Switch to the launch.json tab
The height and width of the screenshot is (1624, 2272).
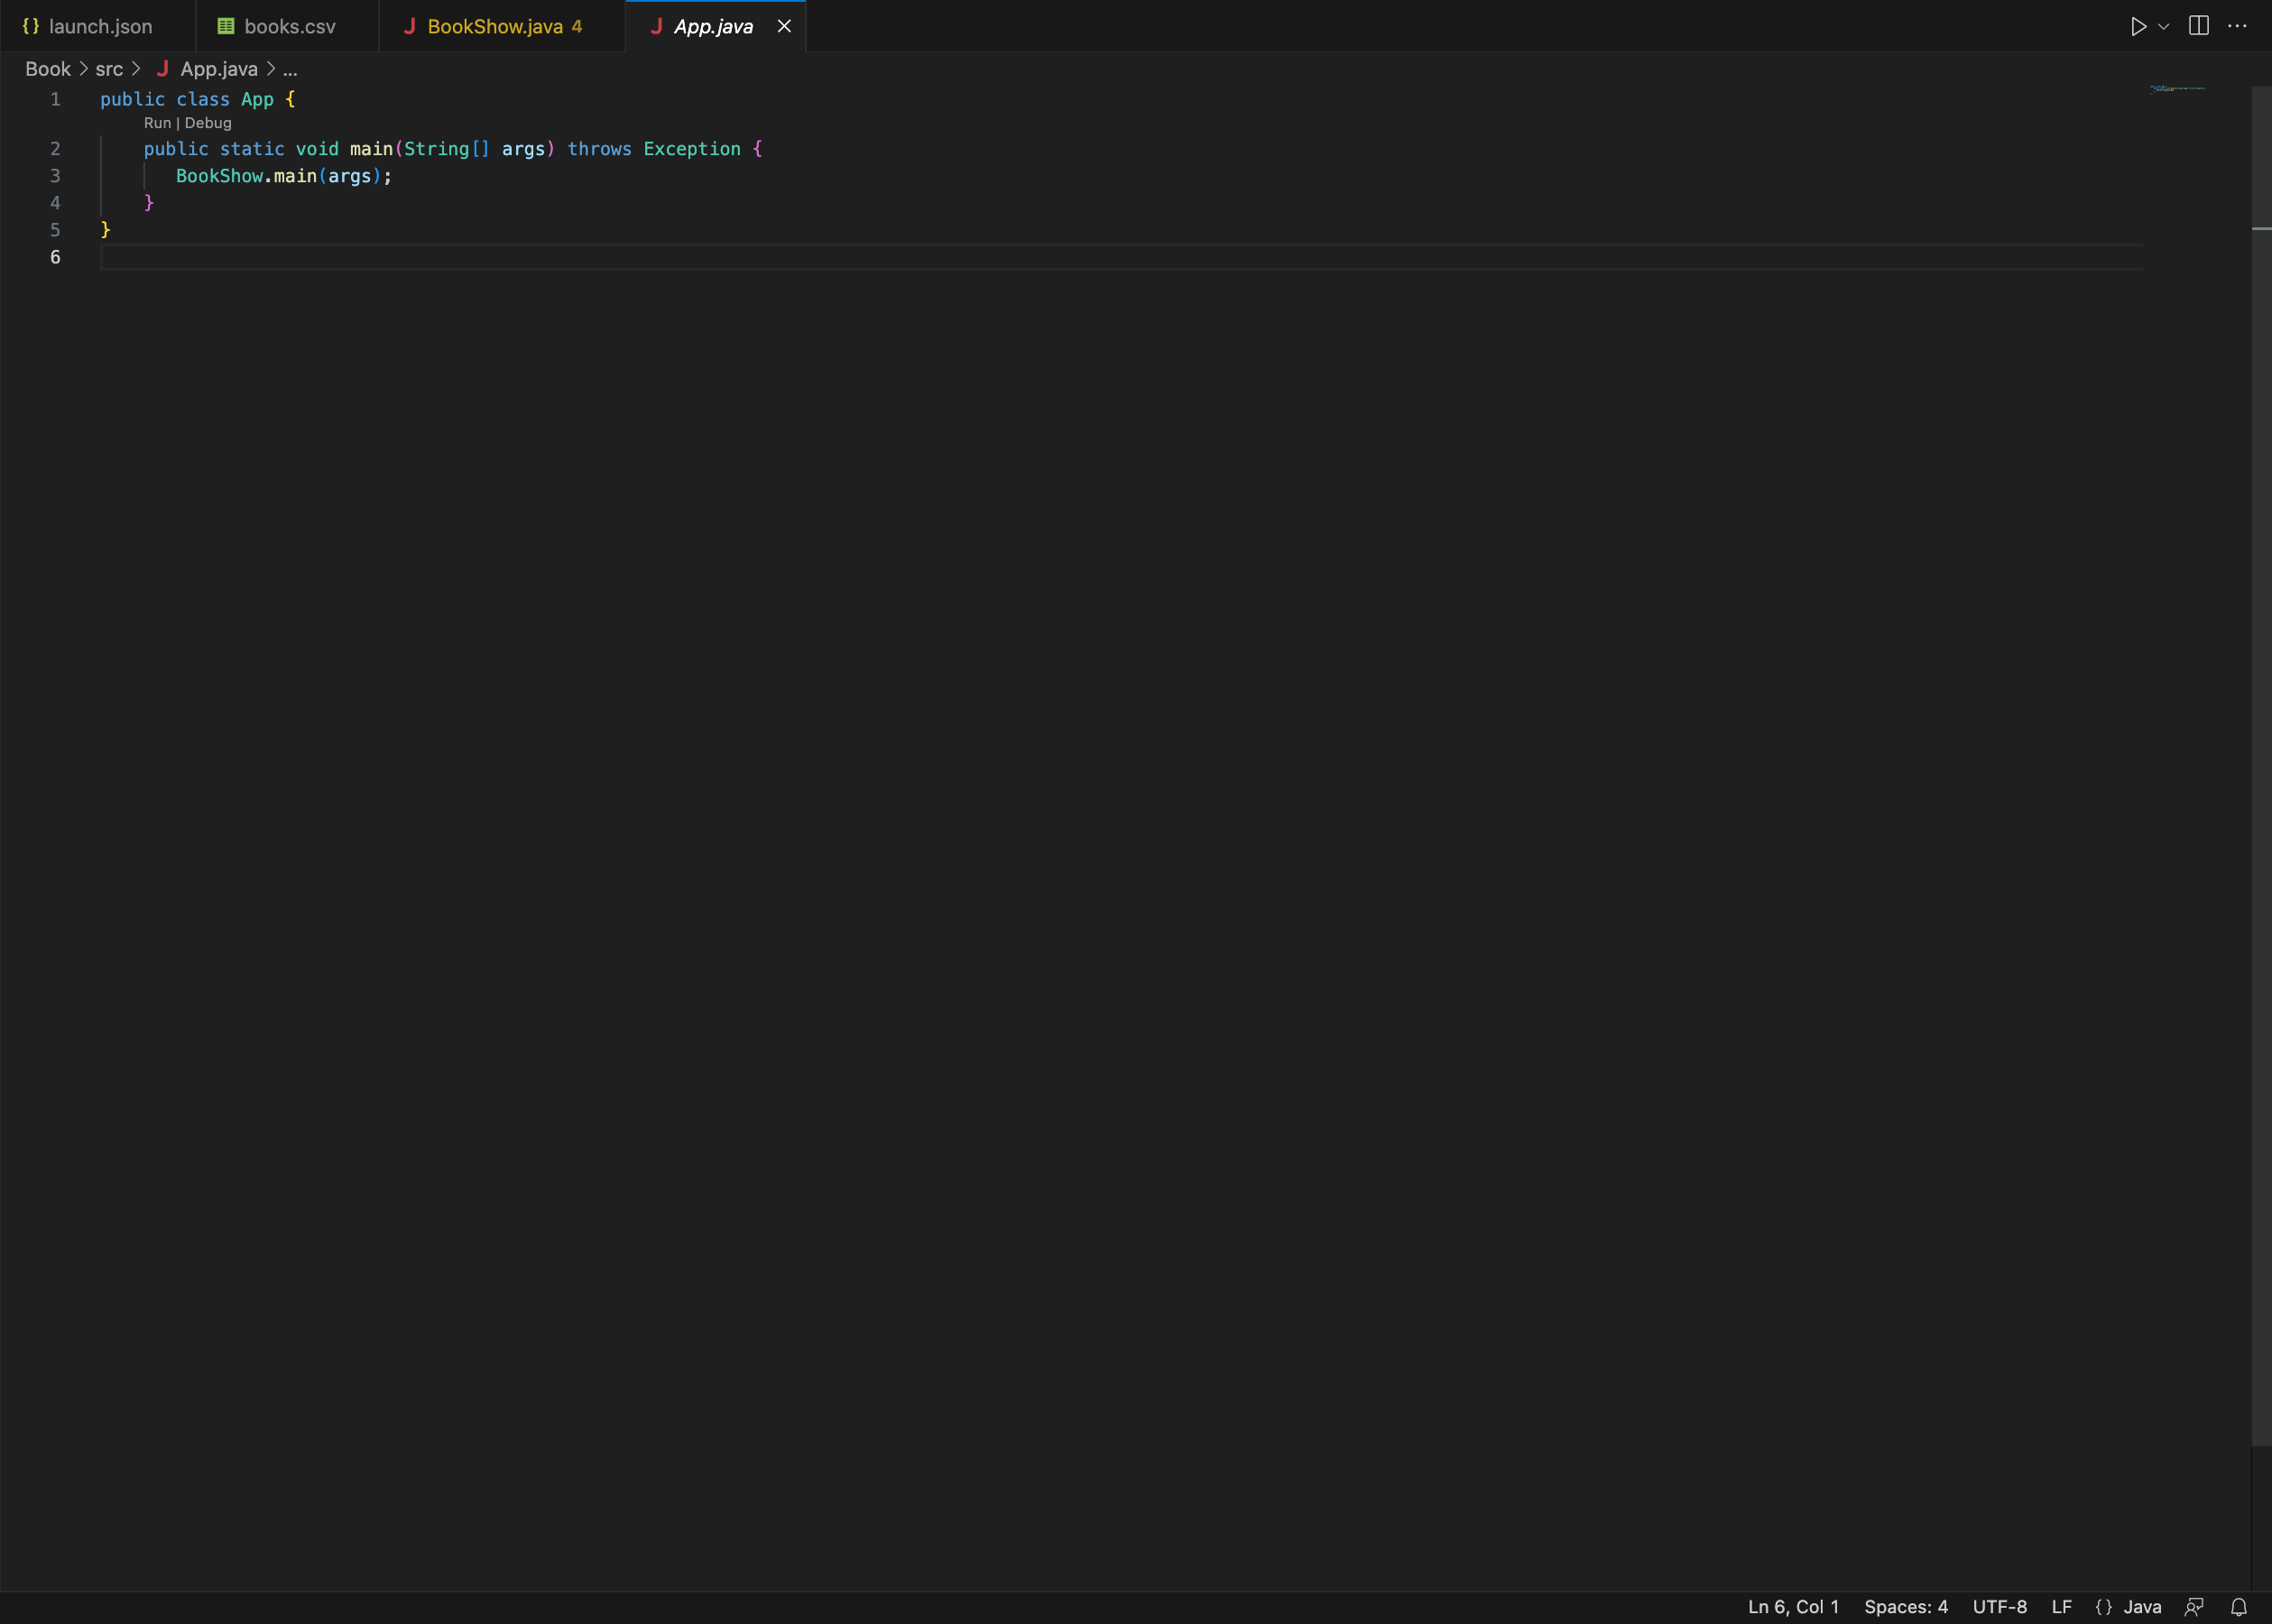100,26
